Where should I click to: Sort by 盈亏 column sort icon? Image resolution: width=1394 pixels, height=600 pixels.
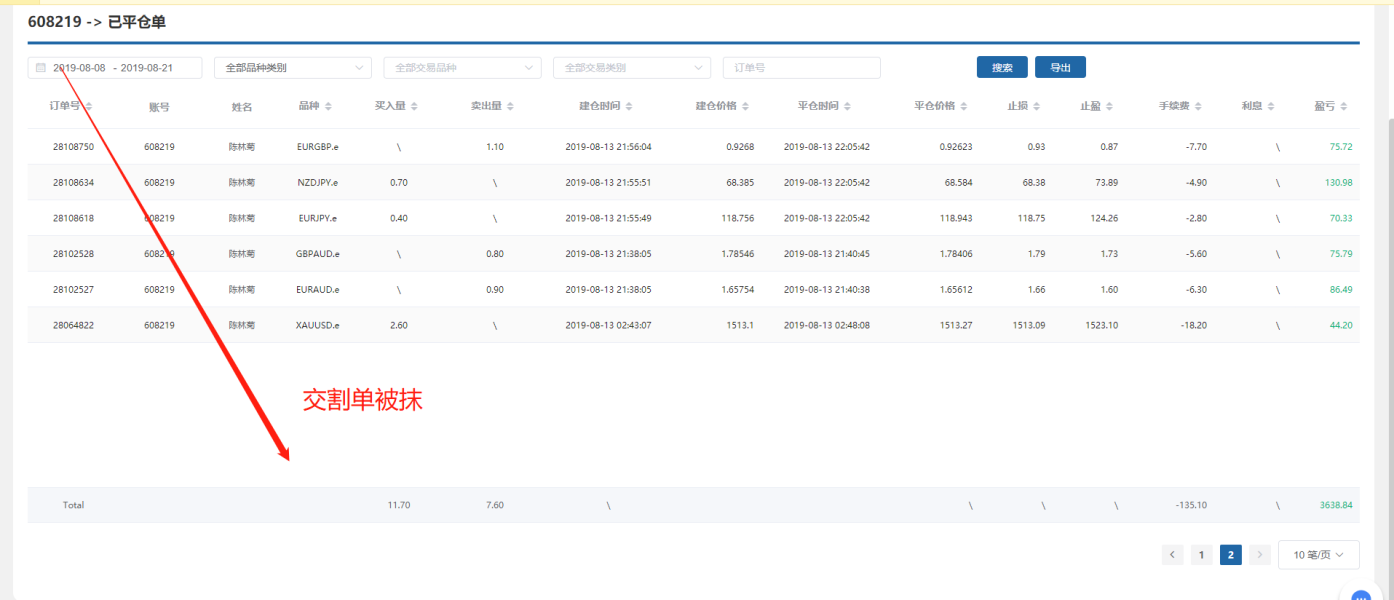click(x=1344, y=106)
